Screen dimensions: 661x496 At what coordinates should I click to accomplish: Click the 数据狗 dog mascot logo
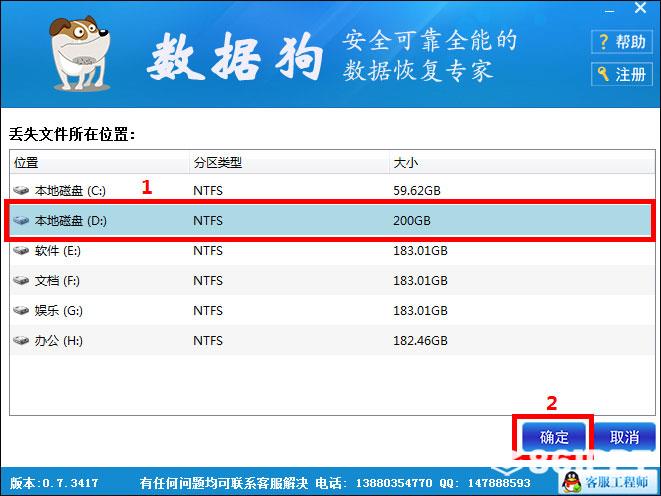80,53
